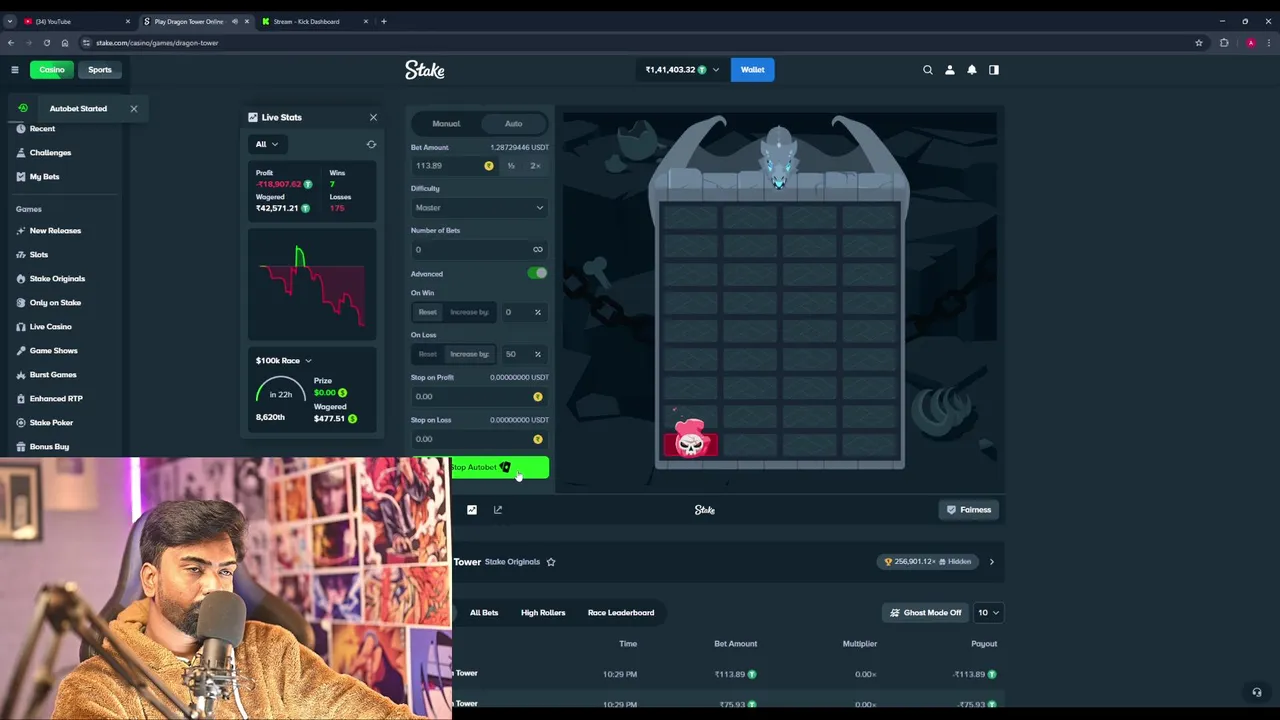Expand the All filter in Live Stats

[x=266, y=144]
